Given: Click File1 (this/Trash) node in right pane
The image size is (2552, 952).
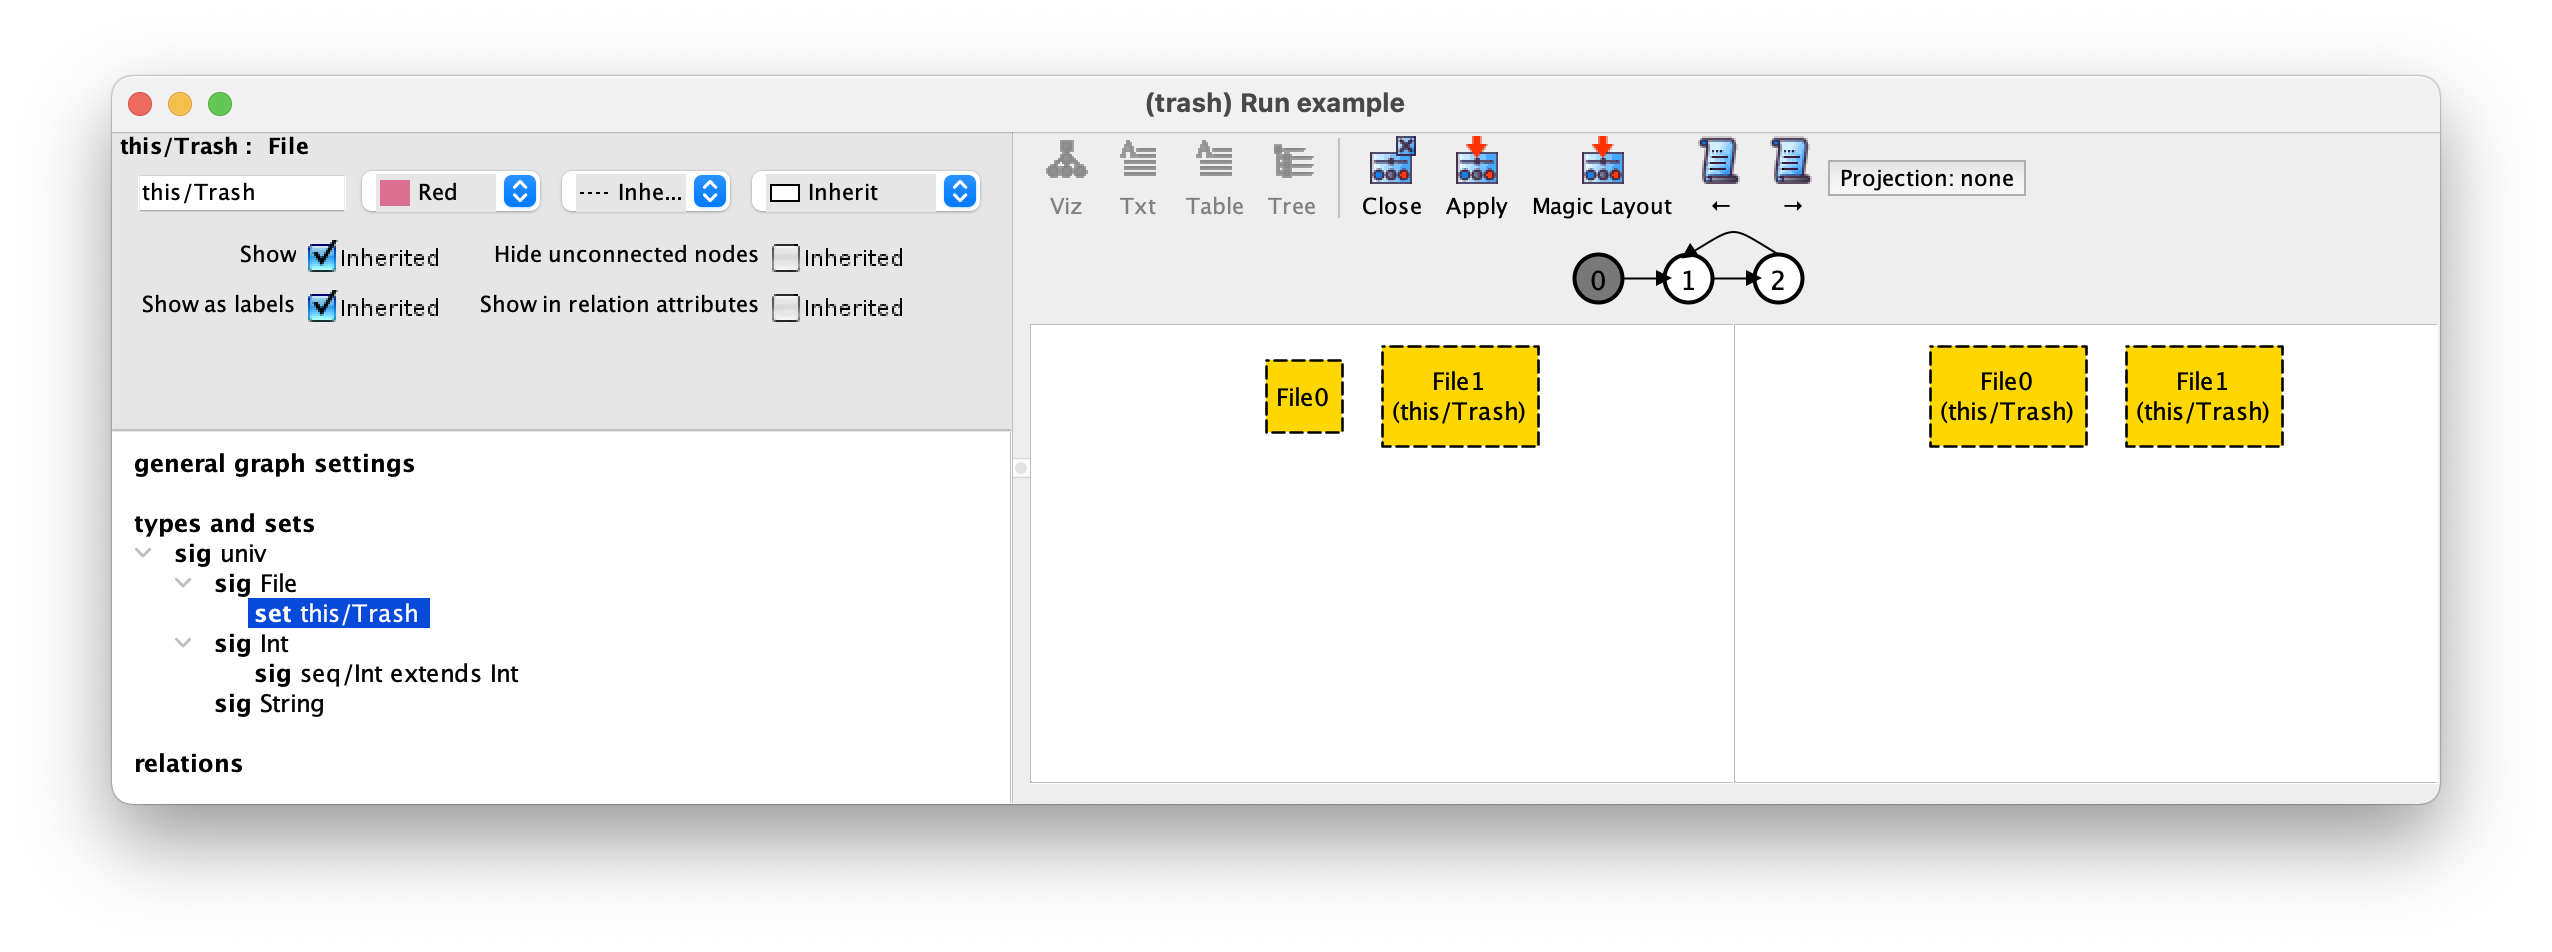Looking at the screenshot, I should coord(2203,396).
